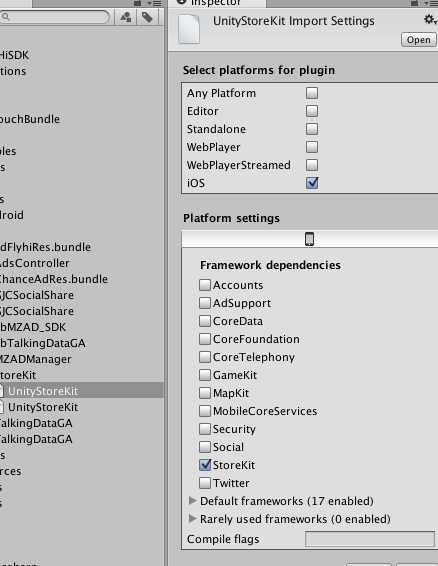
Task: Select the iOS platform settings icon
Action: (x=309, y=239)
